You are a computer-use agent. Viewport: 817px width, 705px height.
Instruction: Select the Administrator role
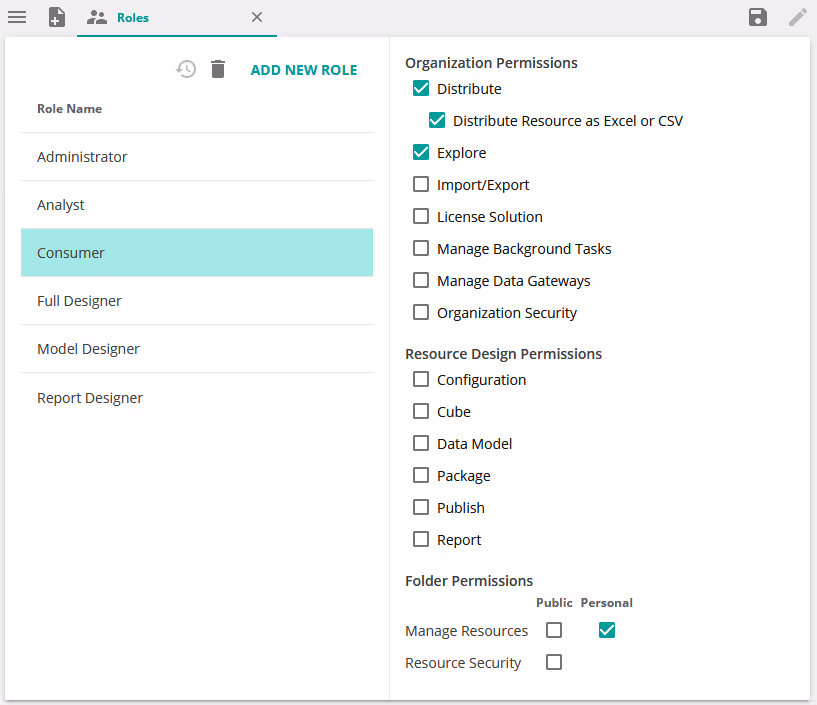82,157
